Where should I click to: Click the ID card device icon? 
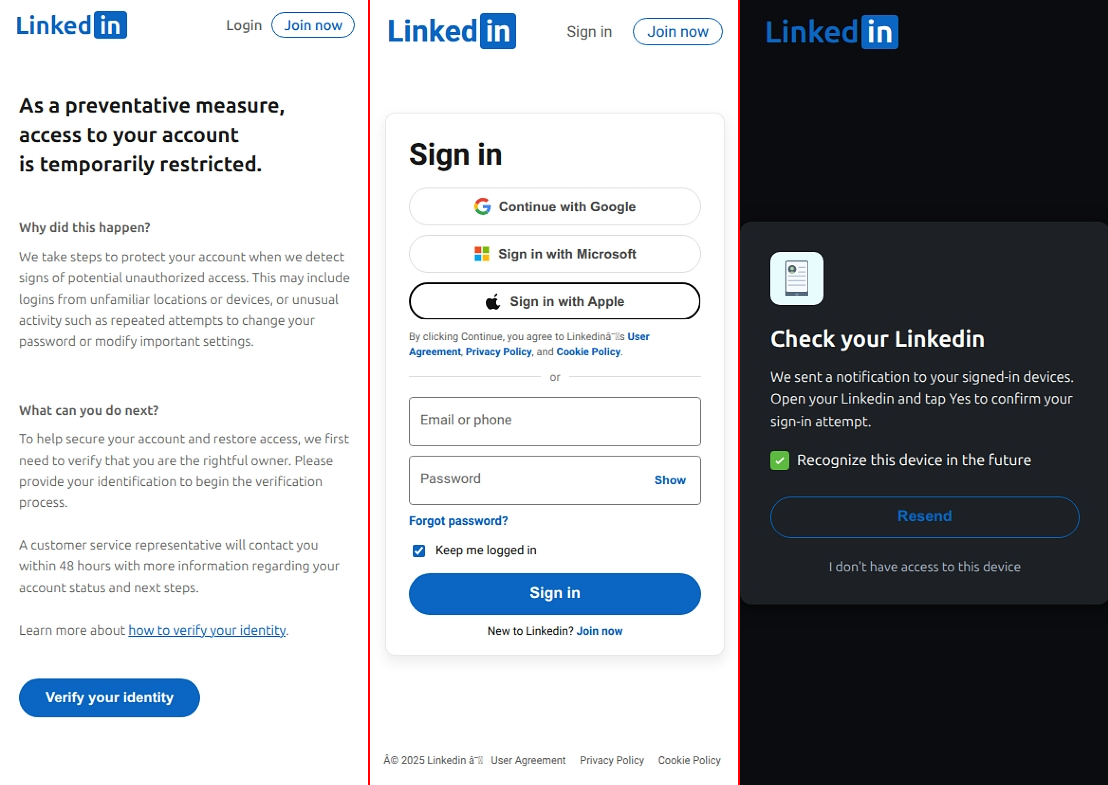[x=797, y=278]
